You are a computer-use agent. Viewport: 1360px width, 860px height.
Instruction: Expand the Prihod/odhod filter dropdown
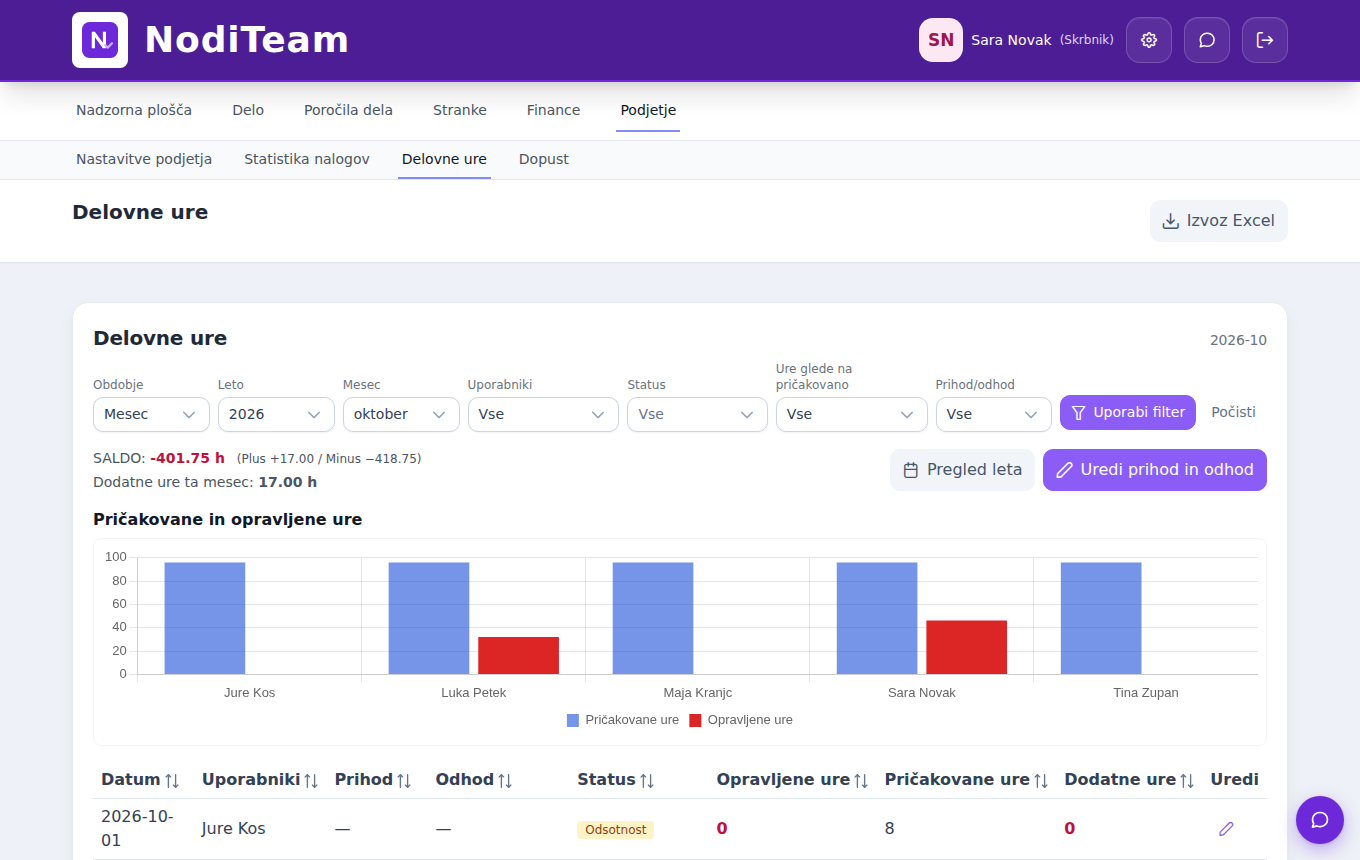994,414
